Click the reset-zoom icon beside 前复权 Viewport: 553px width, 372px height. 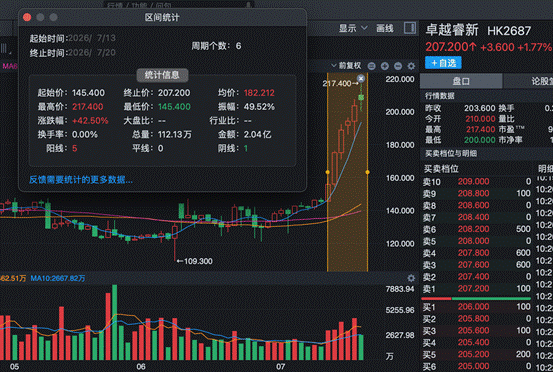(371, 66)
